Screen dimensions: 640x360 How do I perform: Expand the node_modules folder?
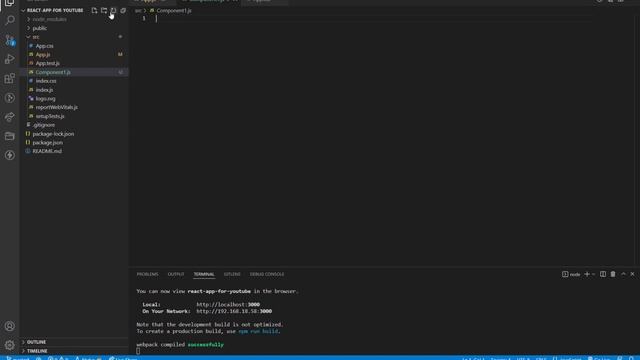tap(74, 19)
